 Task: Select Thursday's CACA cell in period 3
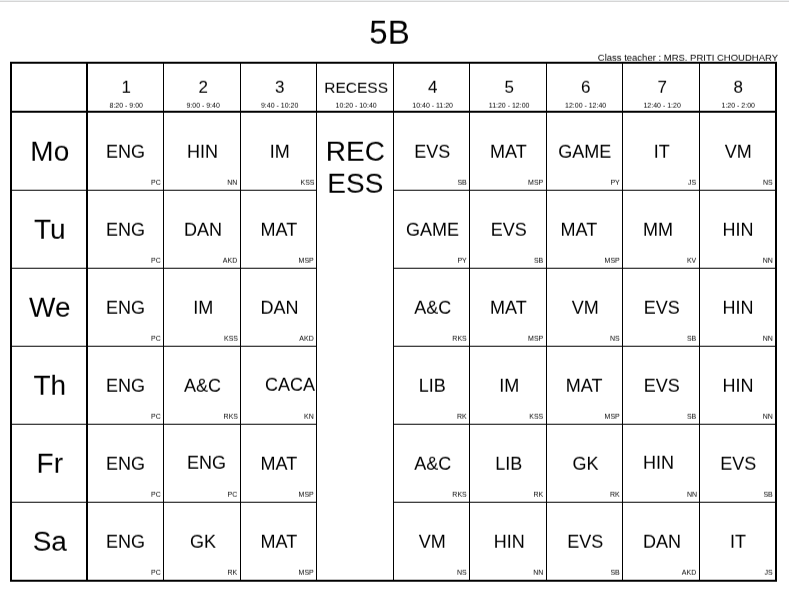point(289,385)
